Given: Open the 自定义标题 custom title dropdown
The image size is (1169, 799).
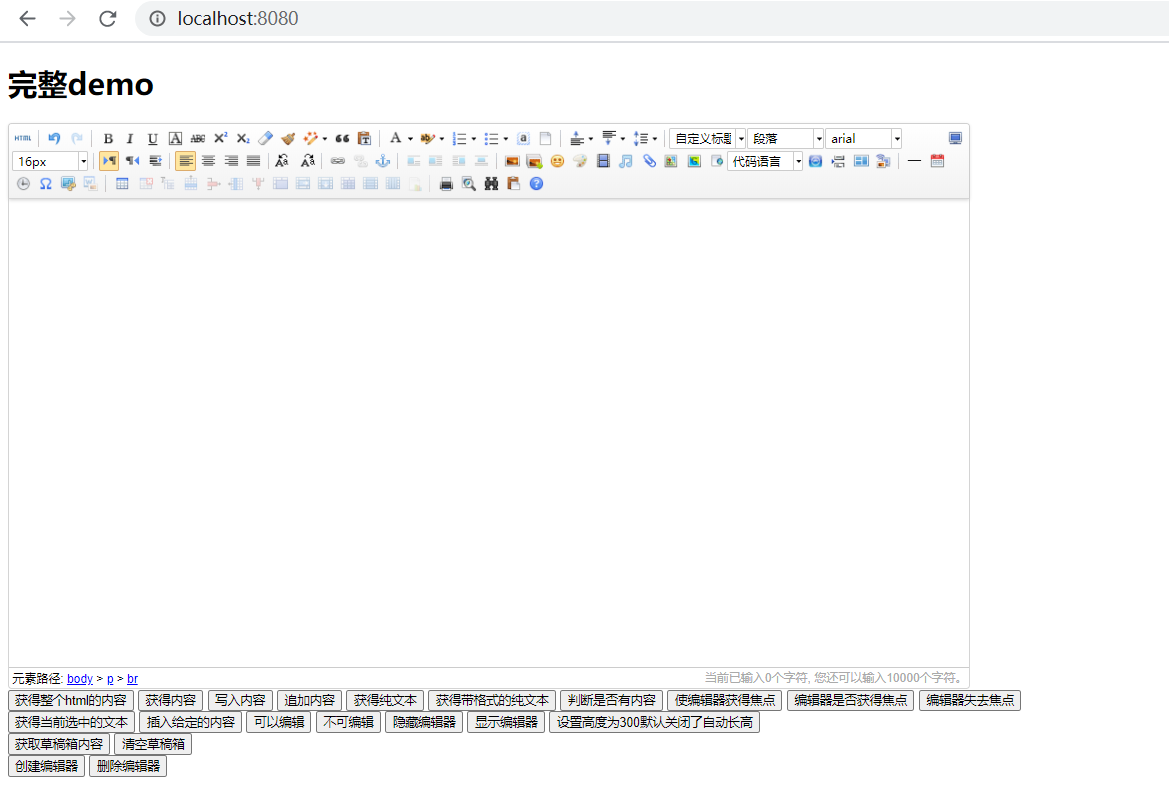Looking at the screenshot, I should tap(708, 139).
